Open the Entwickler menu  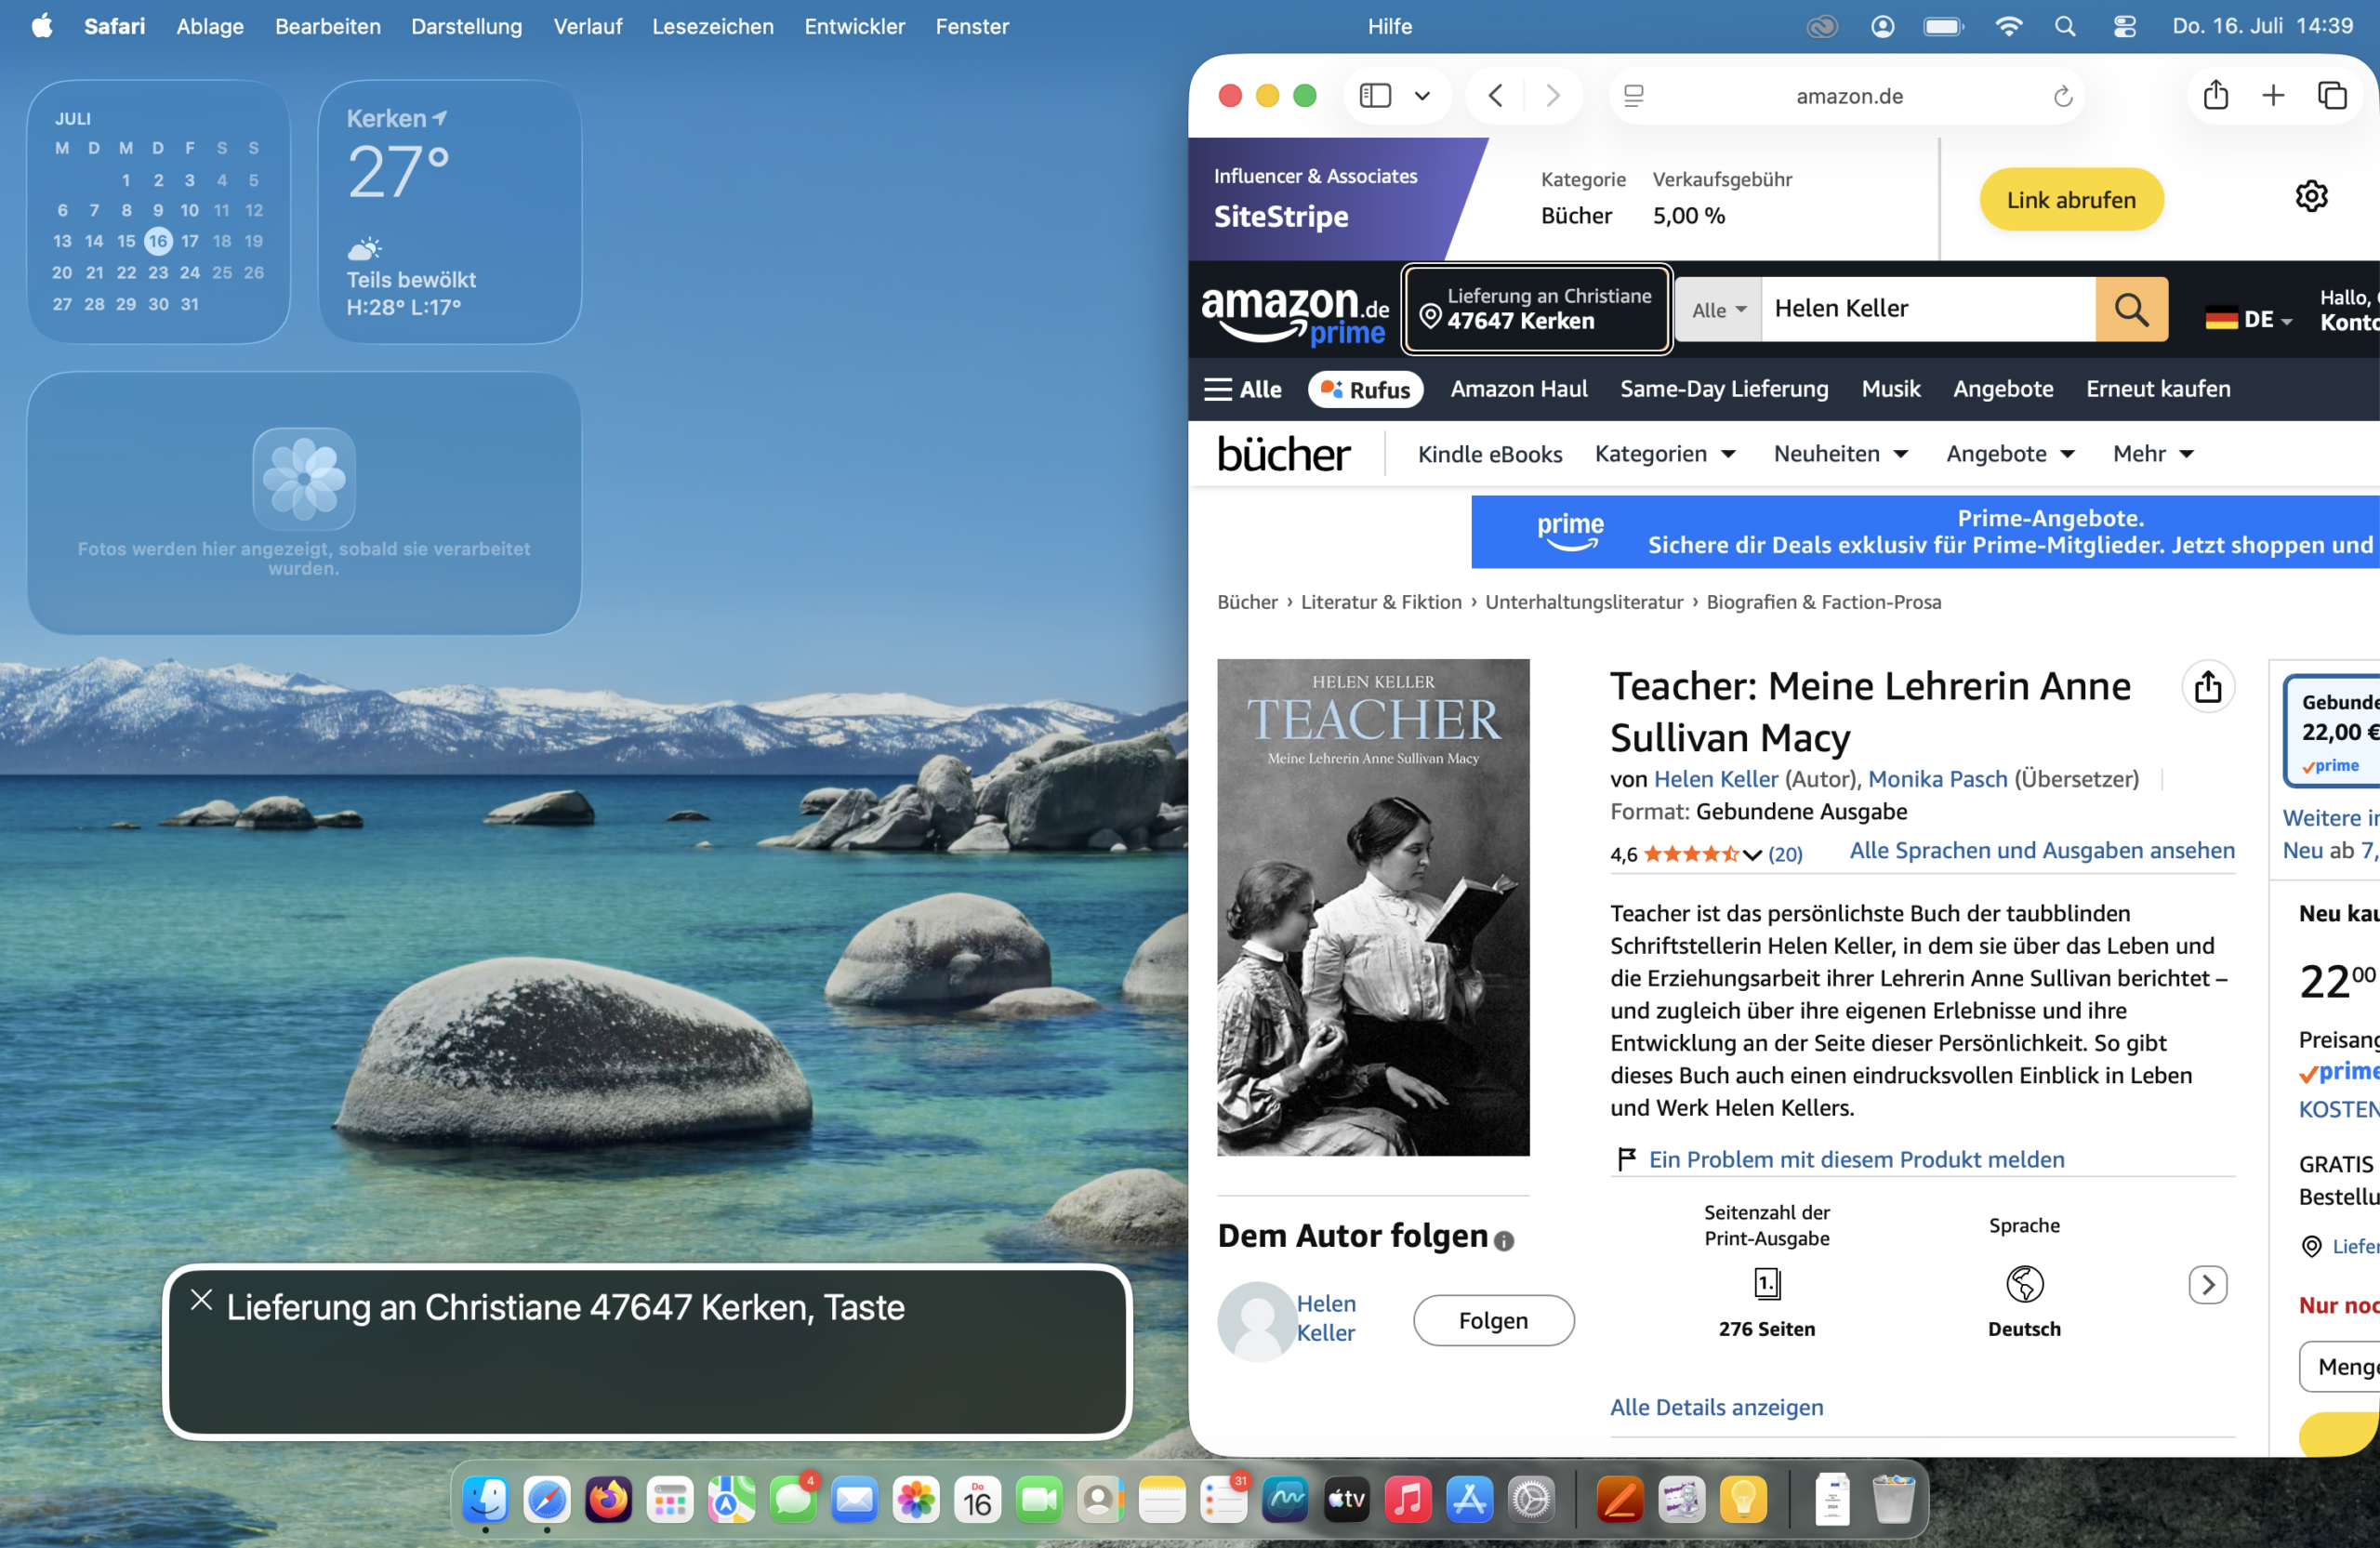click(855, 26)
